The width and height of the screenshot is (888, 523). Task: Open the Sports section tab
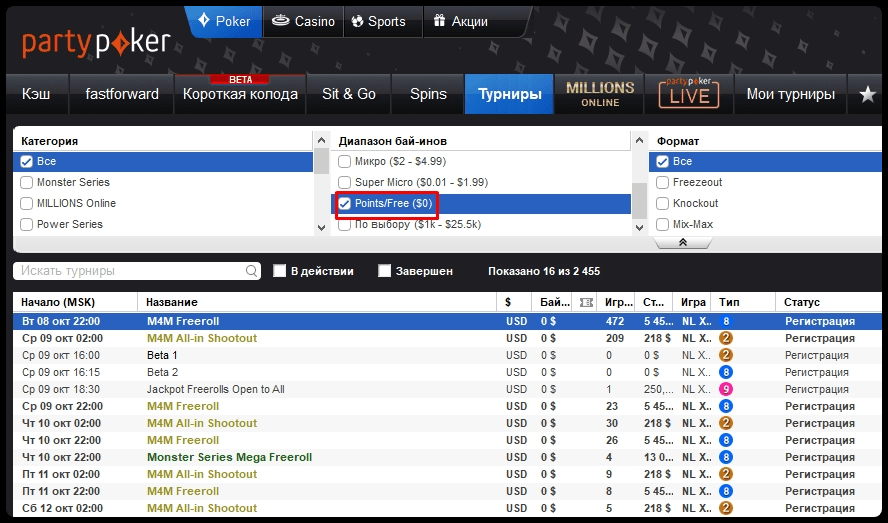click(383, 22)
